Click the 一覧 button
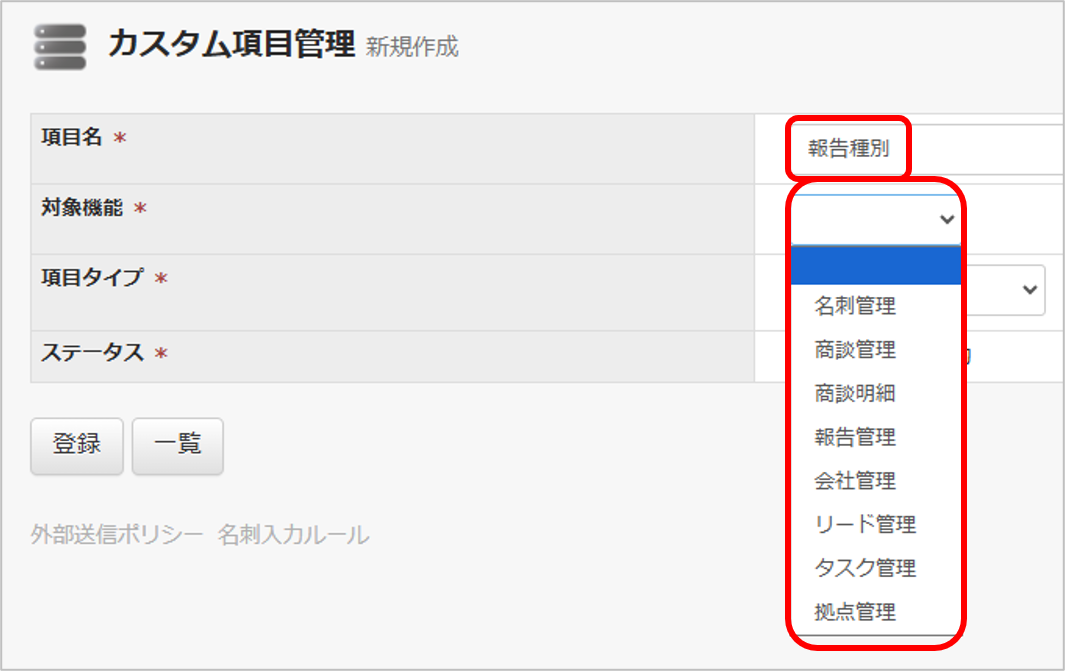The image size is (1065, 671). point(177,446)
